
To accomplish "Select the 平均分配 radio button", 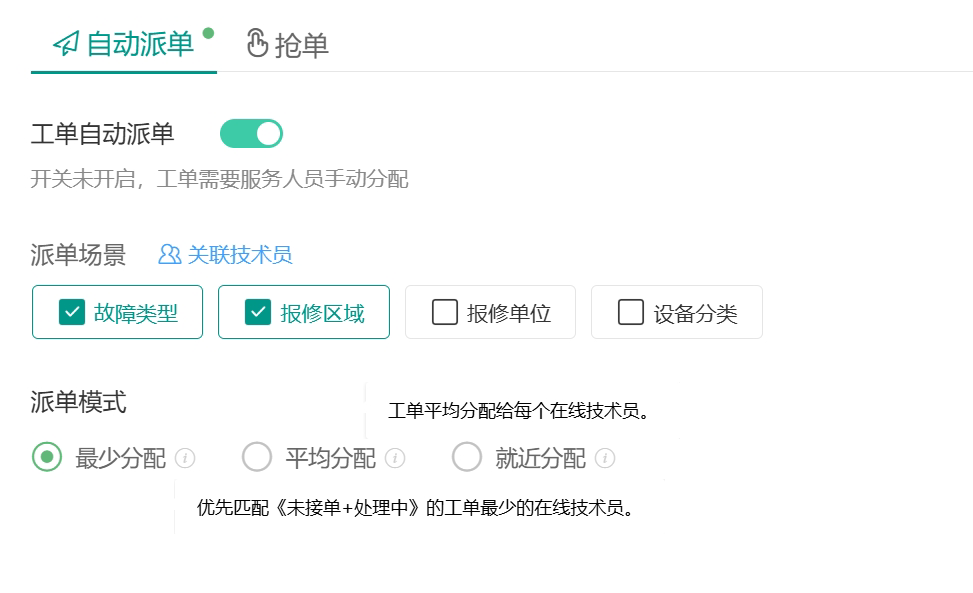I will point(257,457).
